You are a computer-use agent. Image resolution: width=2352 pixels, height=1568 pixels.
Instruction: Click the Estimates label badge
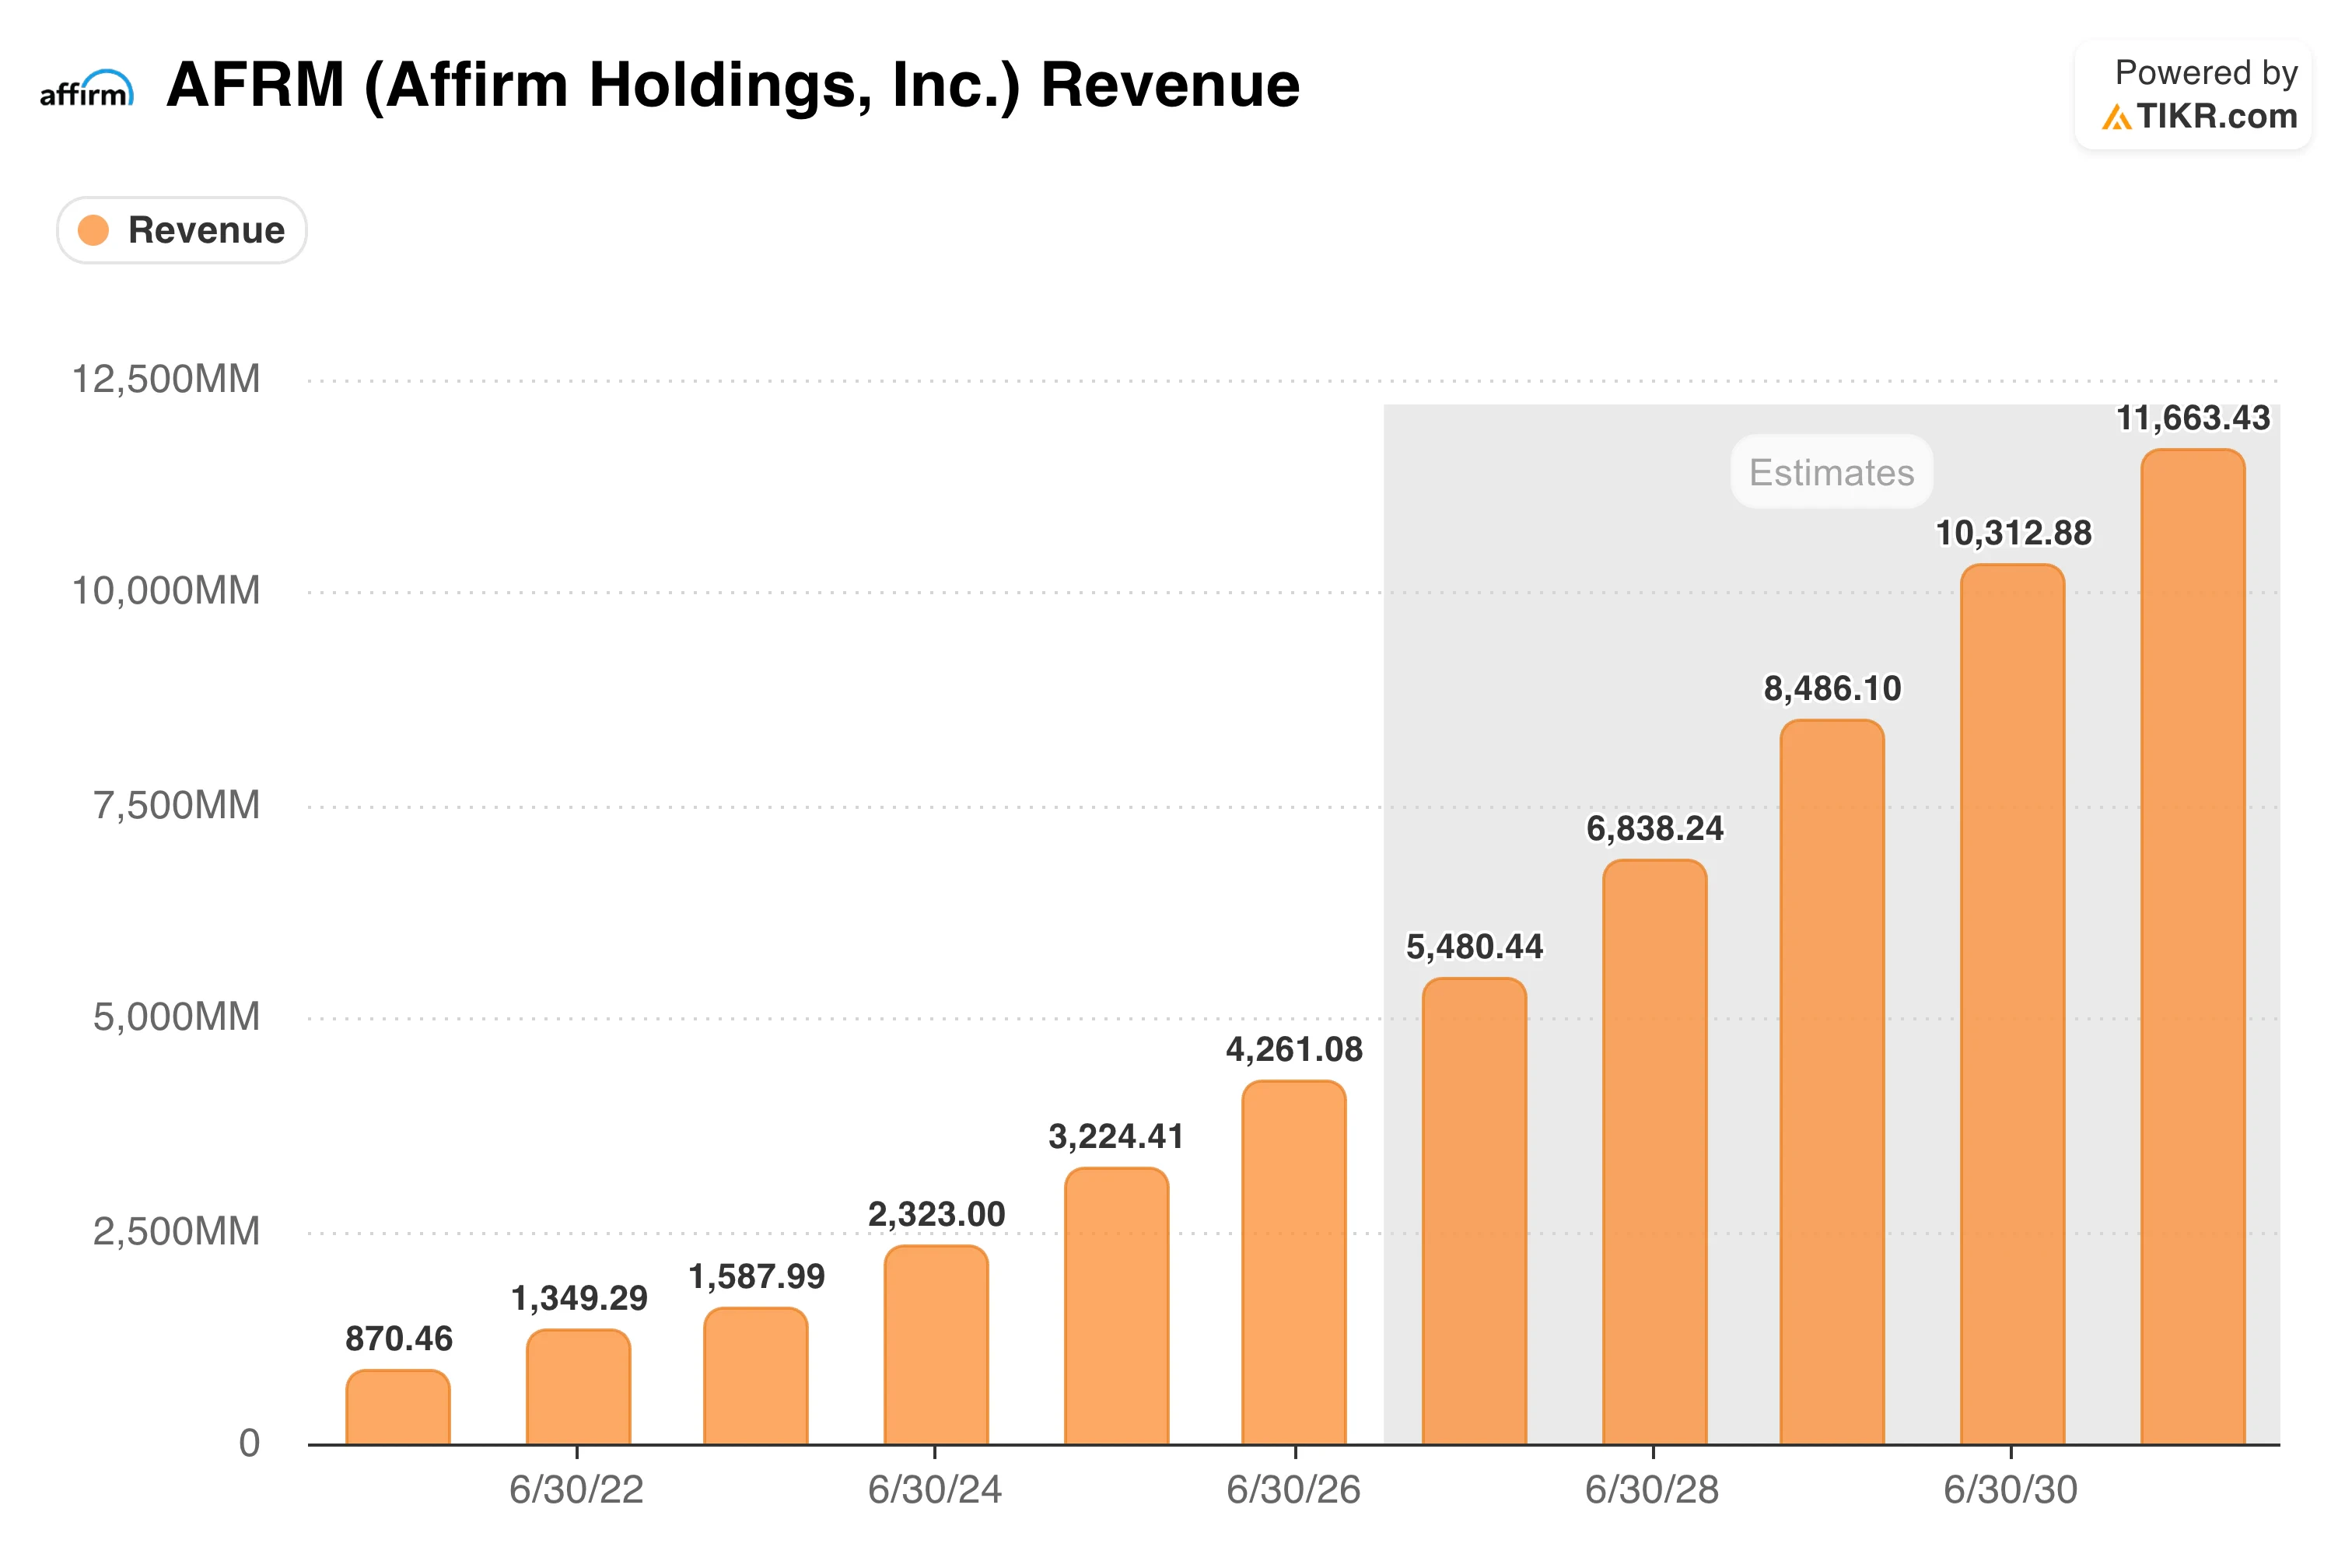click(1831, 472)
